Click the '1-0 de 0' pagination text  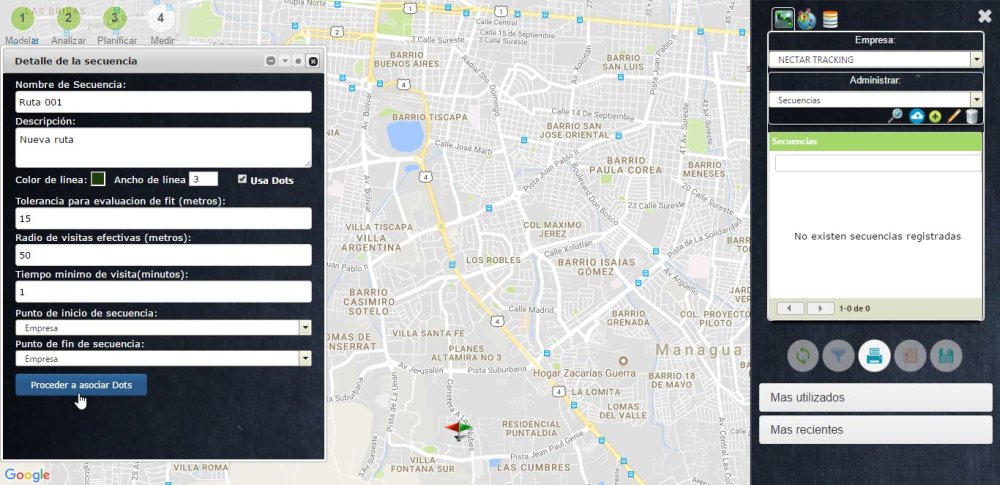click(855, 309)
